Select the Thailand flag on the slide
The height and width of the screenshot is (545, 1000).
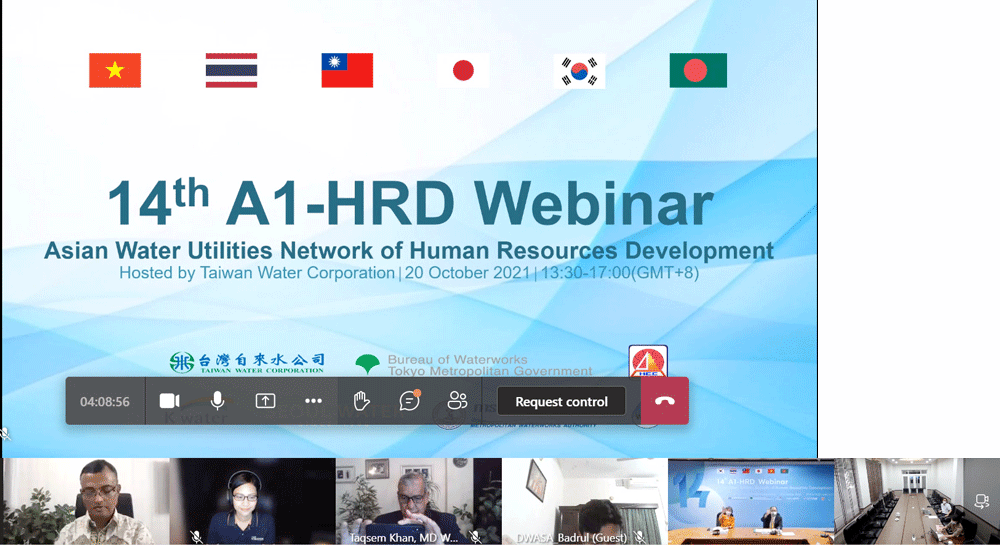[232, 70]
